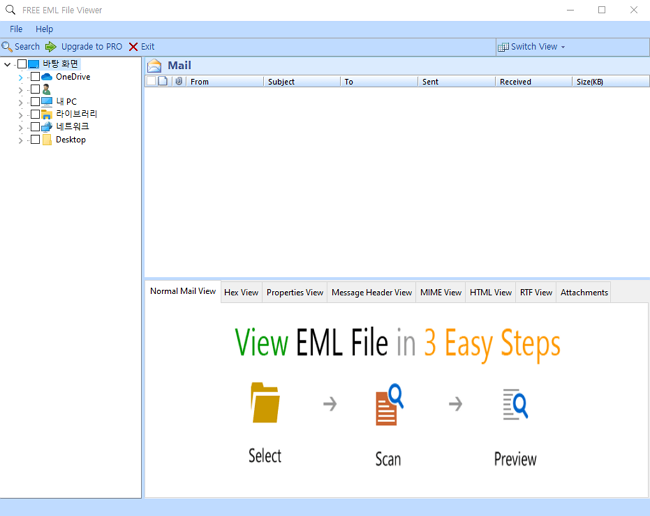Check the 라이브러리 checkbox
Screen dimensions: 650x516
35,114
